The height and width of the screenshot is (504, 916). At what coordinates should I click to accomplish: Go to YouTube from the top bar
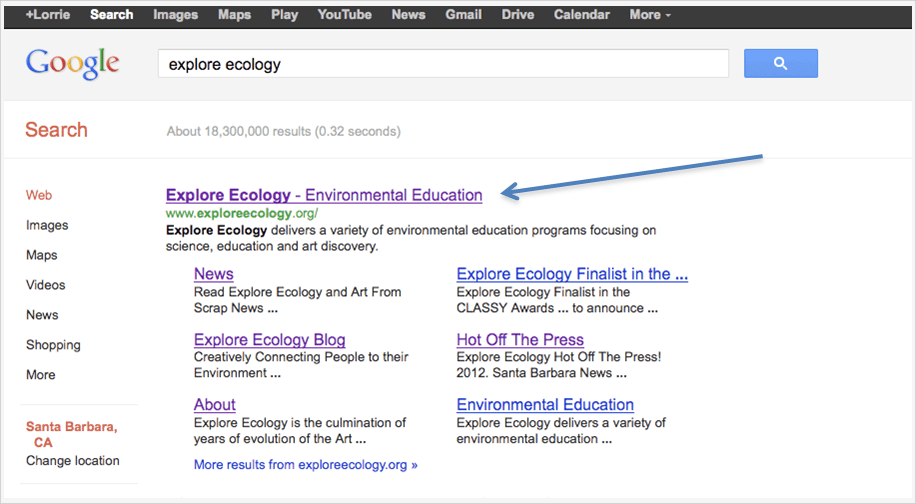click(344, 15)
